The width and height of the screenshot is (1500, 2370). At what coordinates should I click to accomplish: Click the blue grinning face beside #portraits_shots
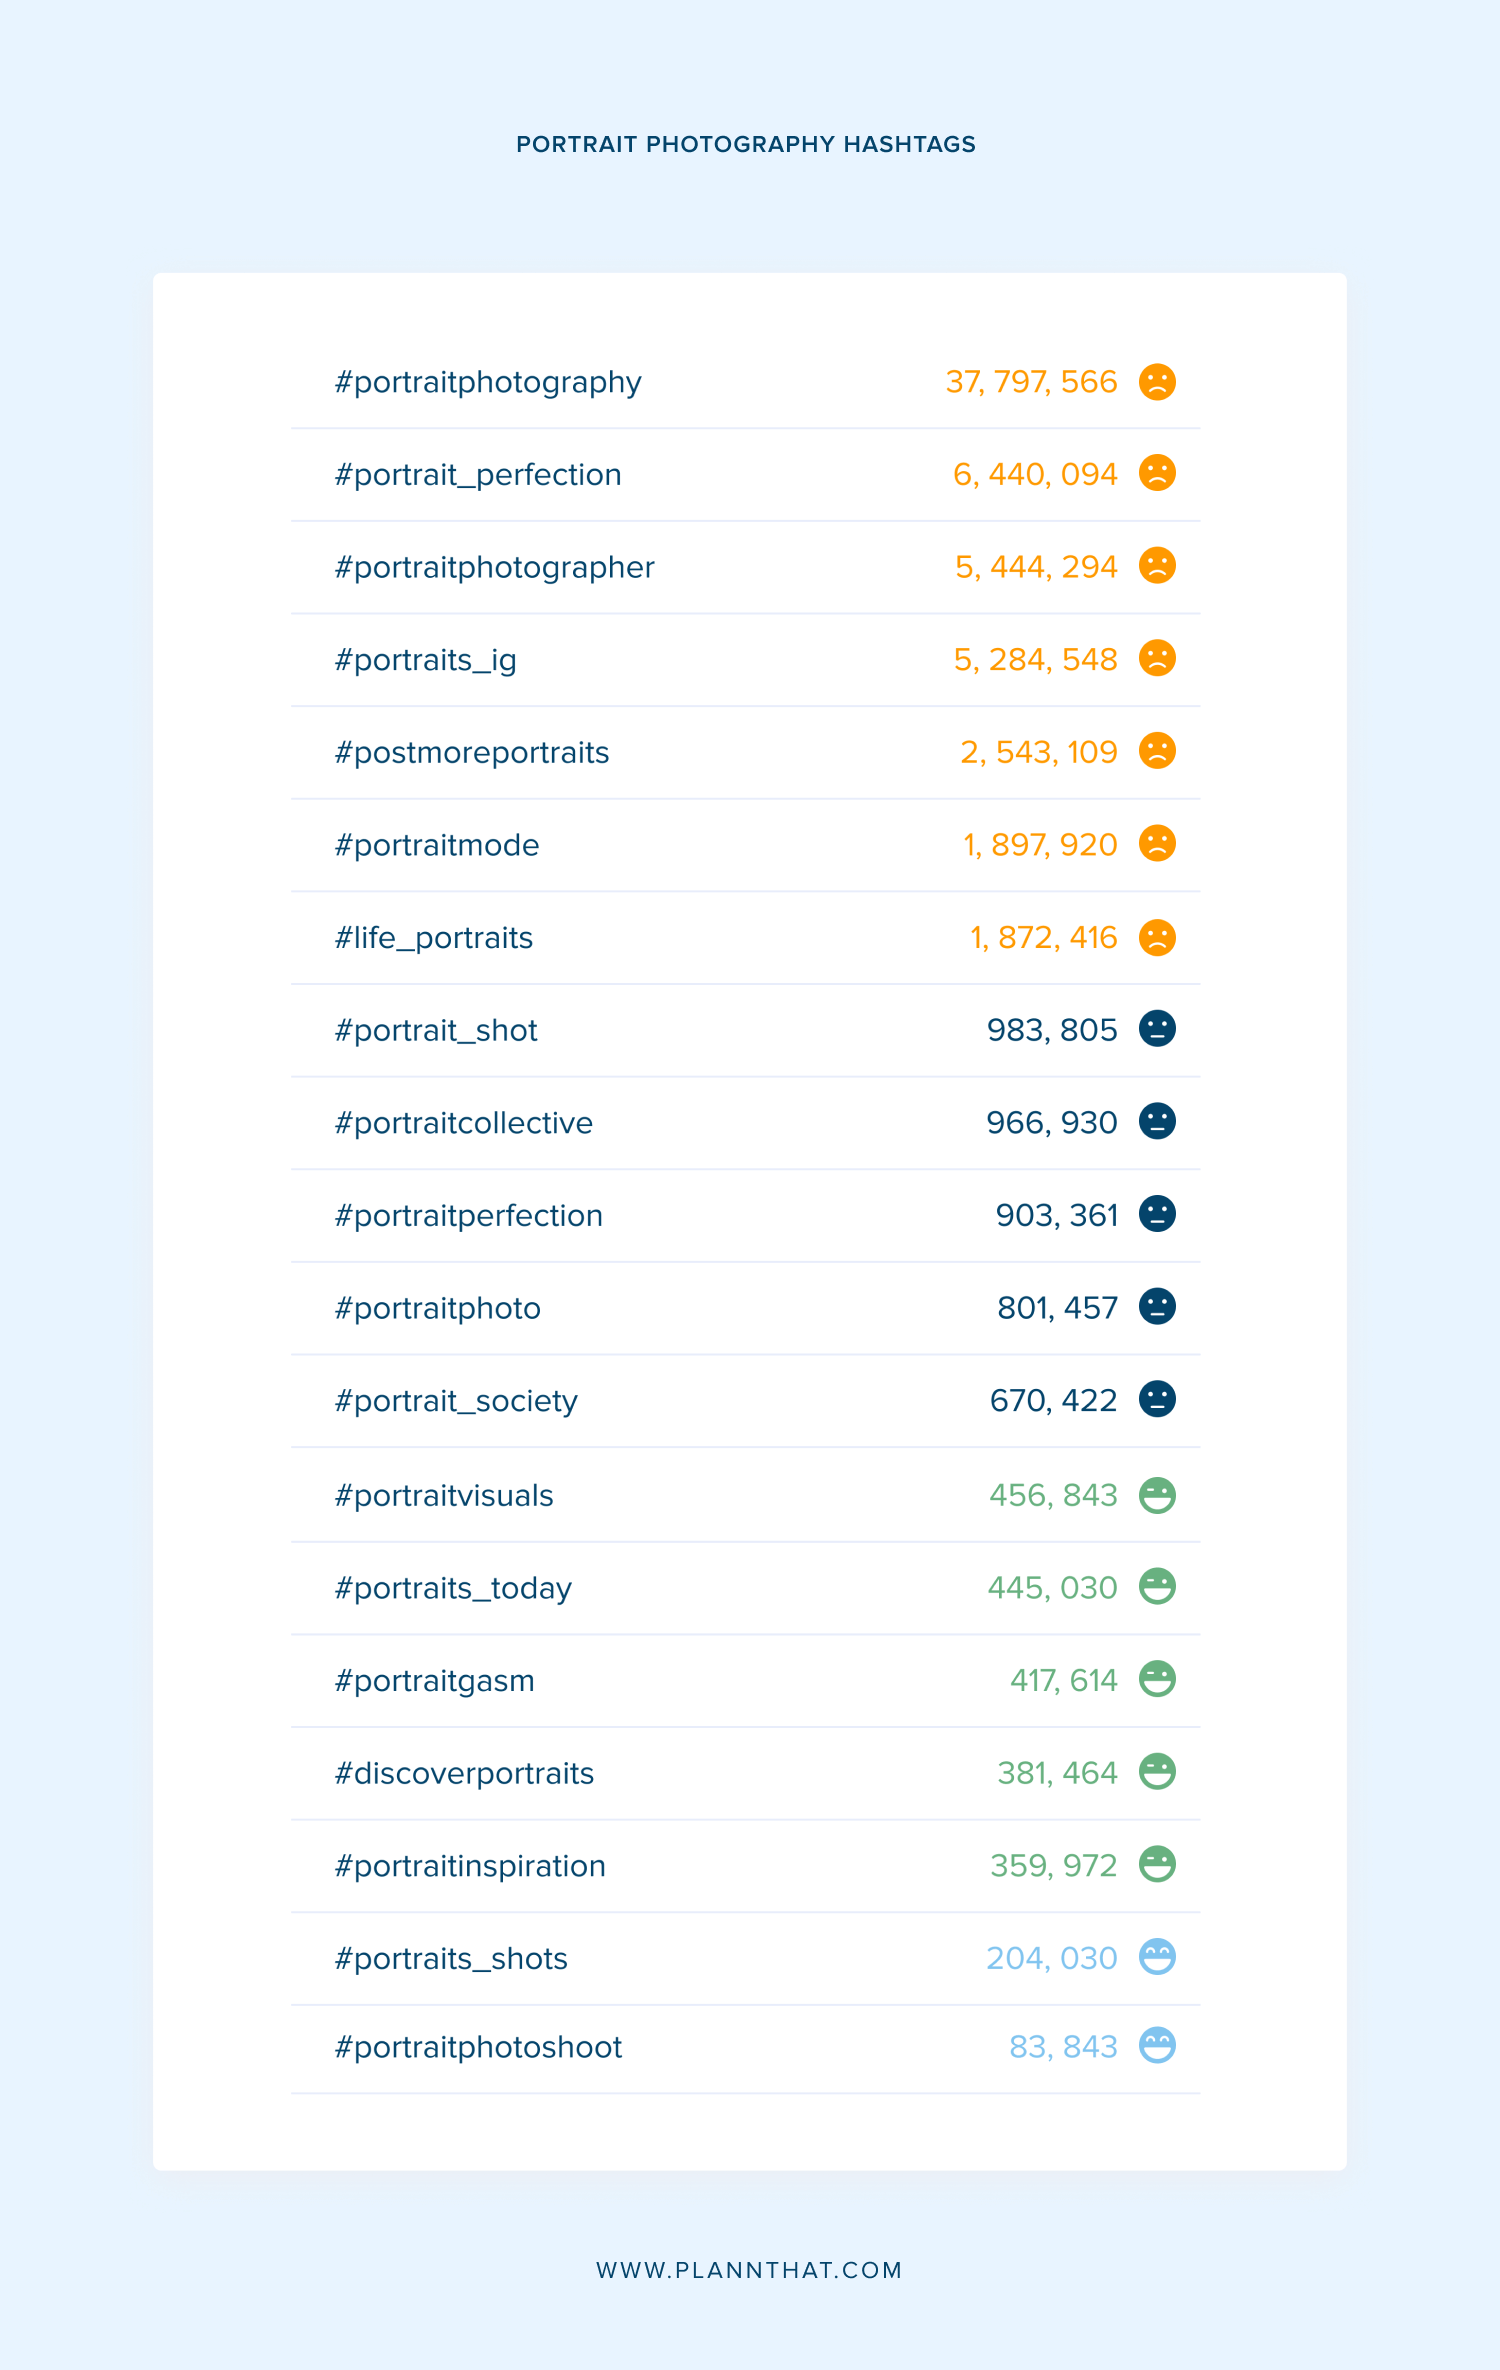[1157, 1957]
